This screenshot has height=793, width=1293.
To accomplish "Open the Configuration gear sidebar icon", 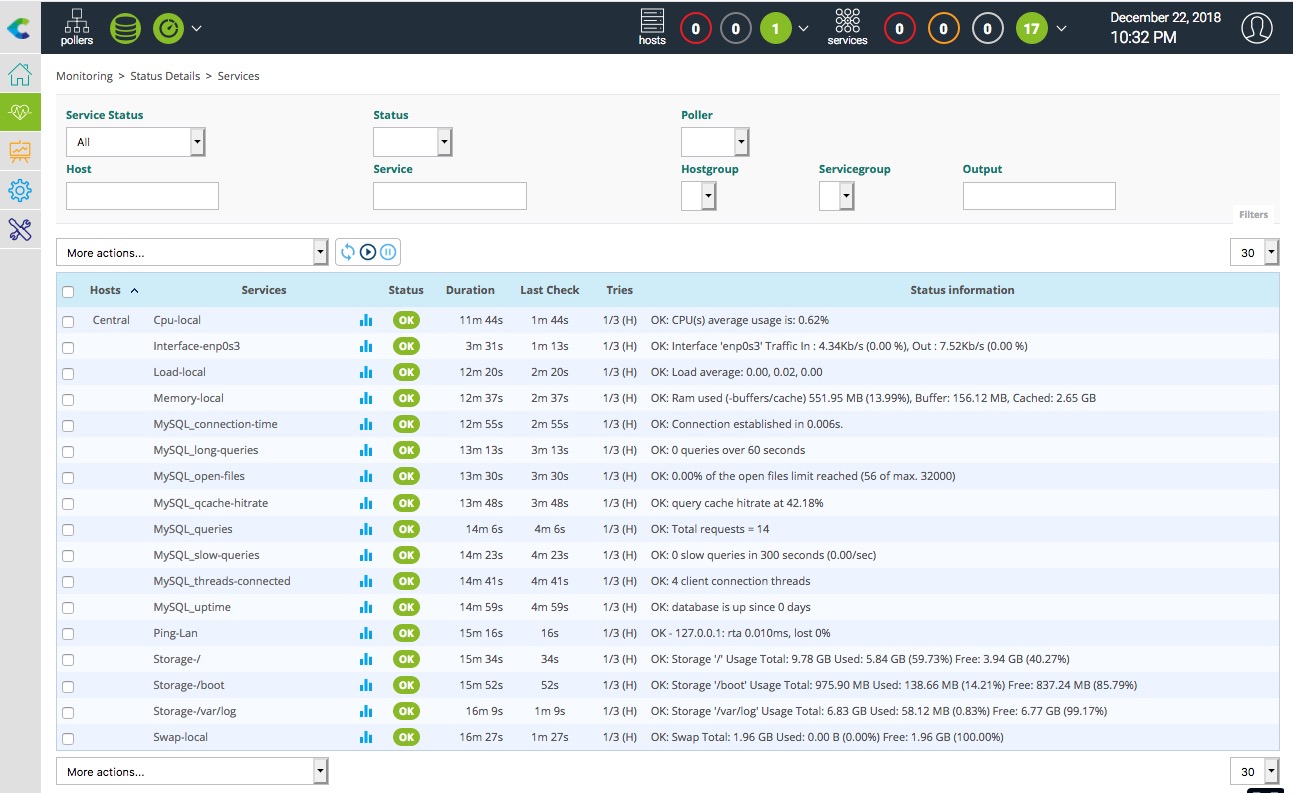I will click(x=20, y=191).
